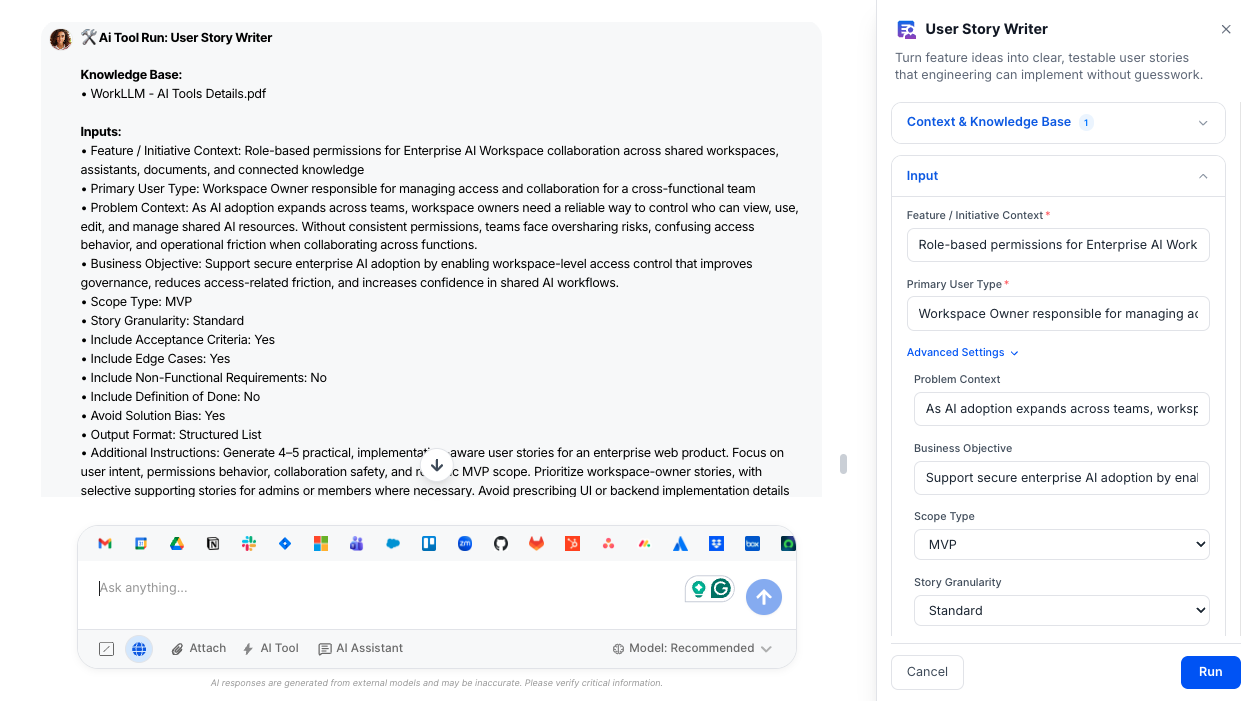1248x701 pixels.
Task: Click the GitHub integration icon
Action: (x=500, y=543)
